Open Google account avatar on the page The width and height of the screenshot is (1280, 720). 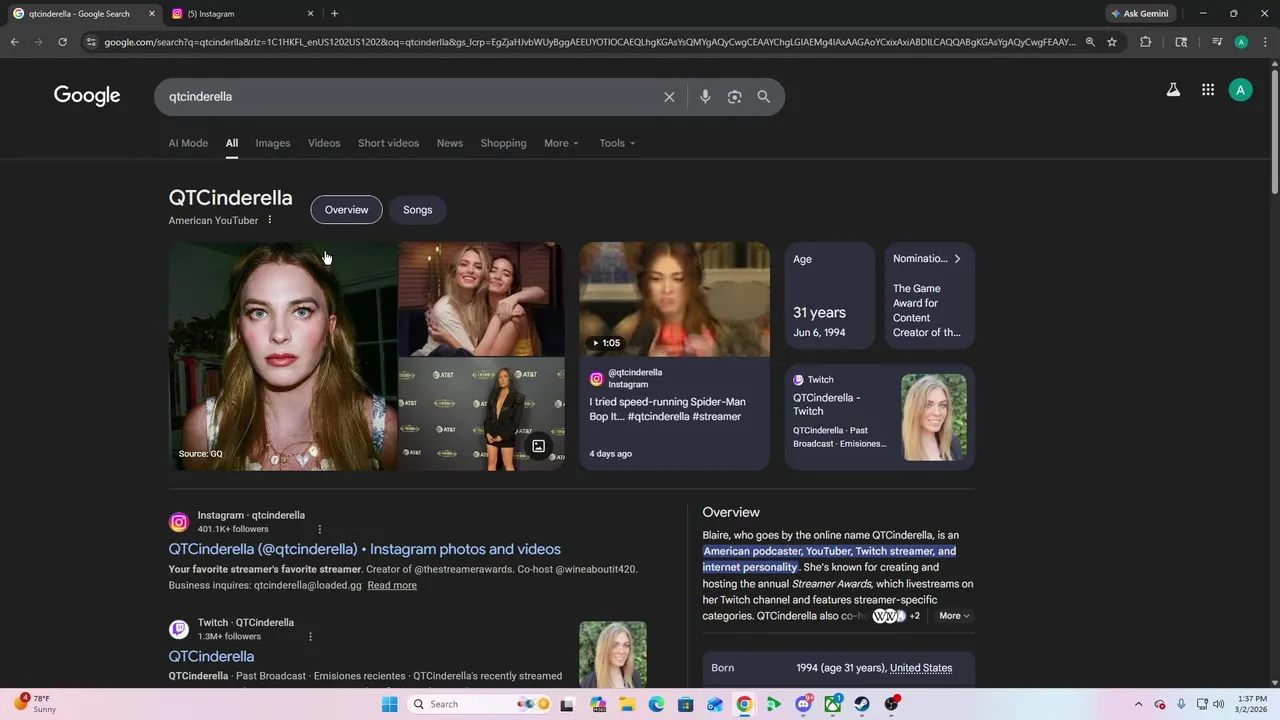pyautogui.click(x=1241, y=90)
